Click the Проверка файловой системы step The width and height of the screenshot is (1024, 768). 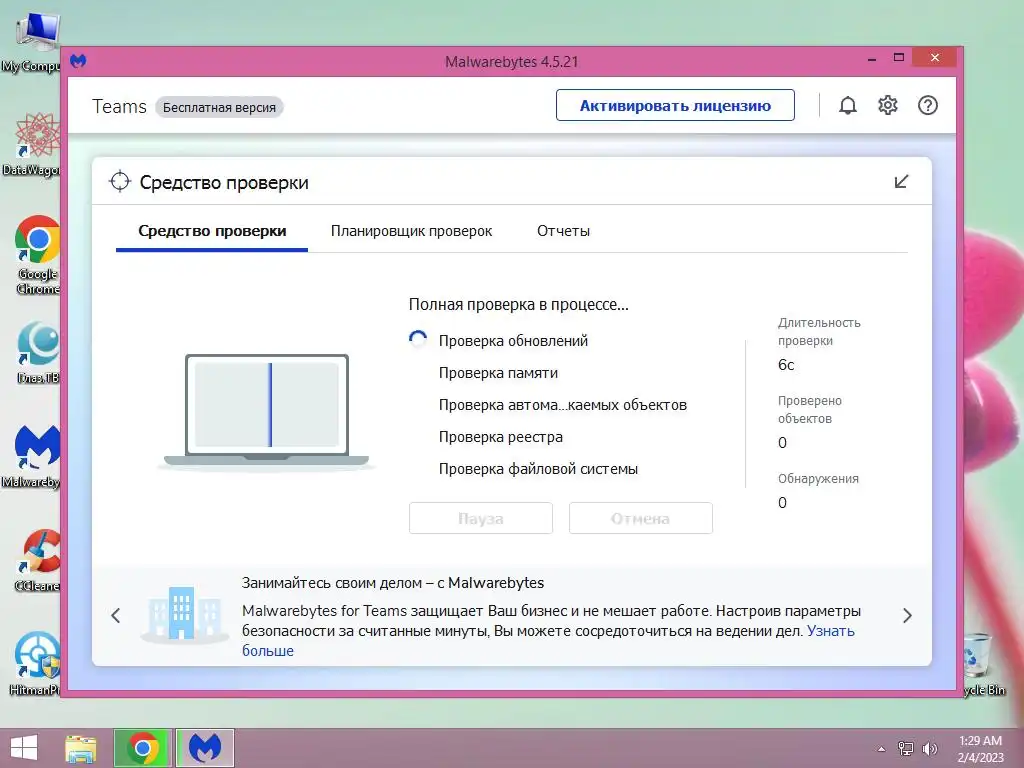(538, 469)
